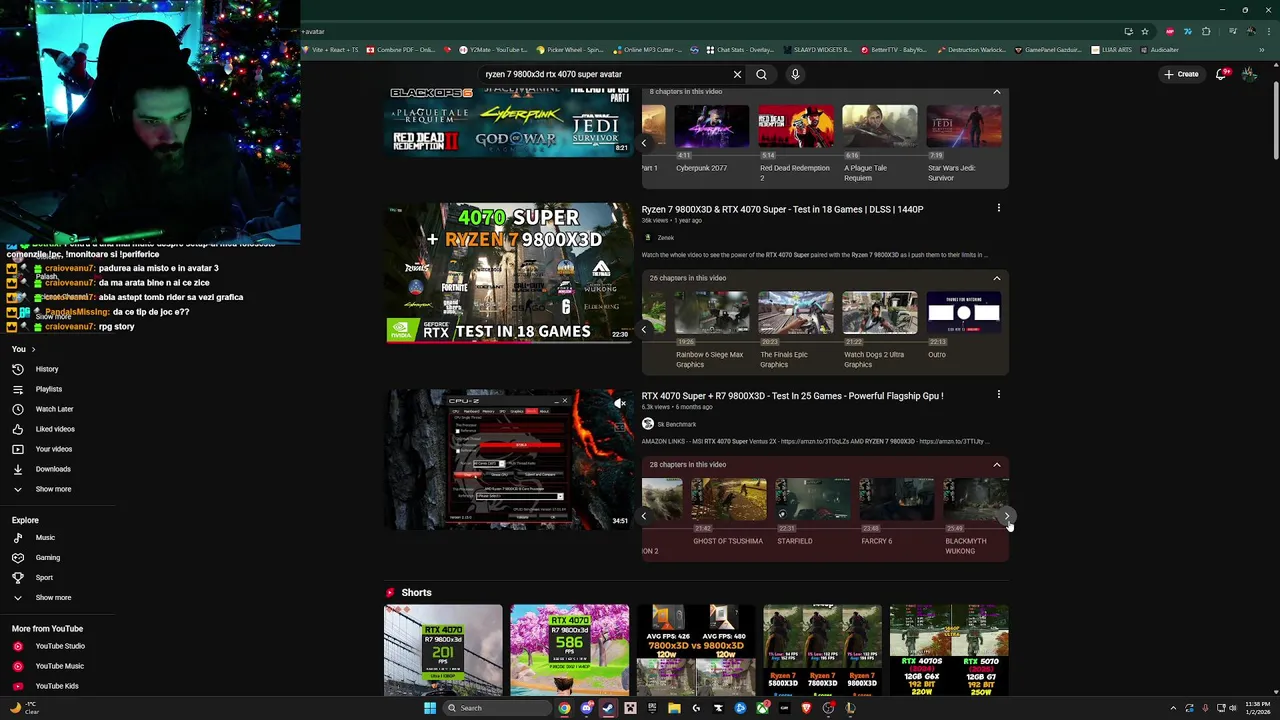Open the Y2Mate bookmark

tap(491, 49)
